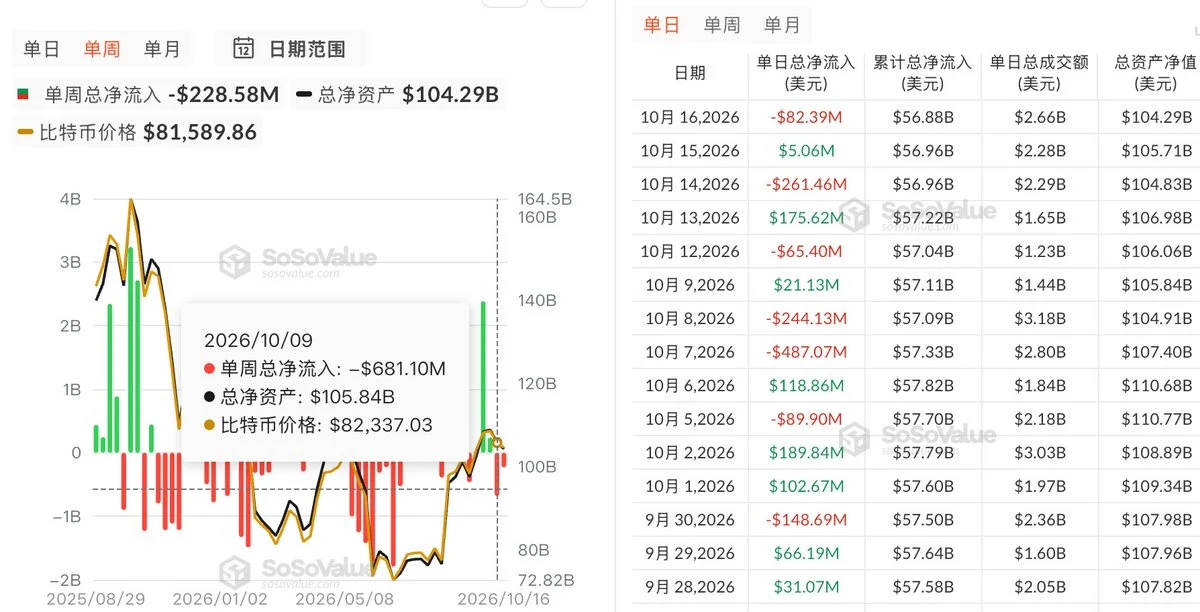
Task: Switch table panel to 单月 tab
Action: [782, 25]
